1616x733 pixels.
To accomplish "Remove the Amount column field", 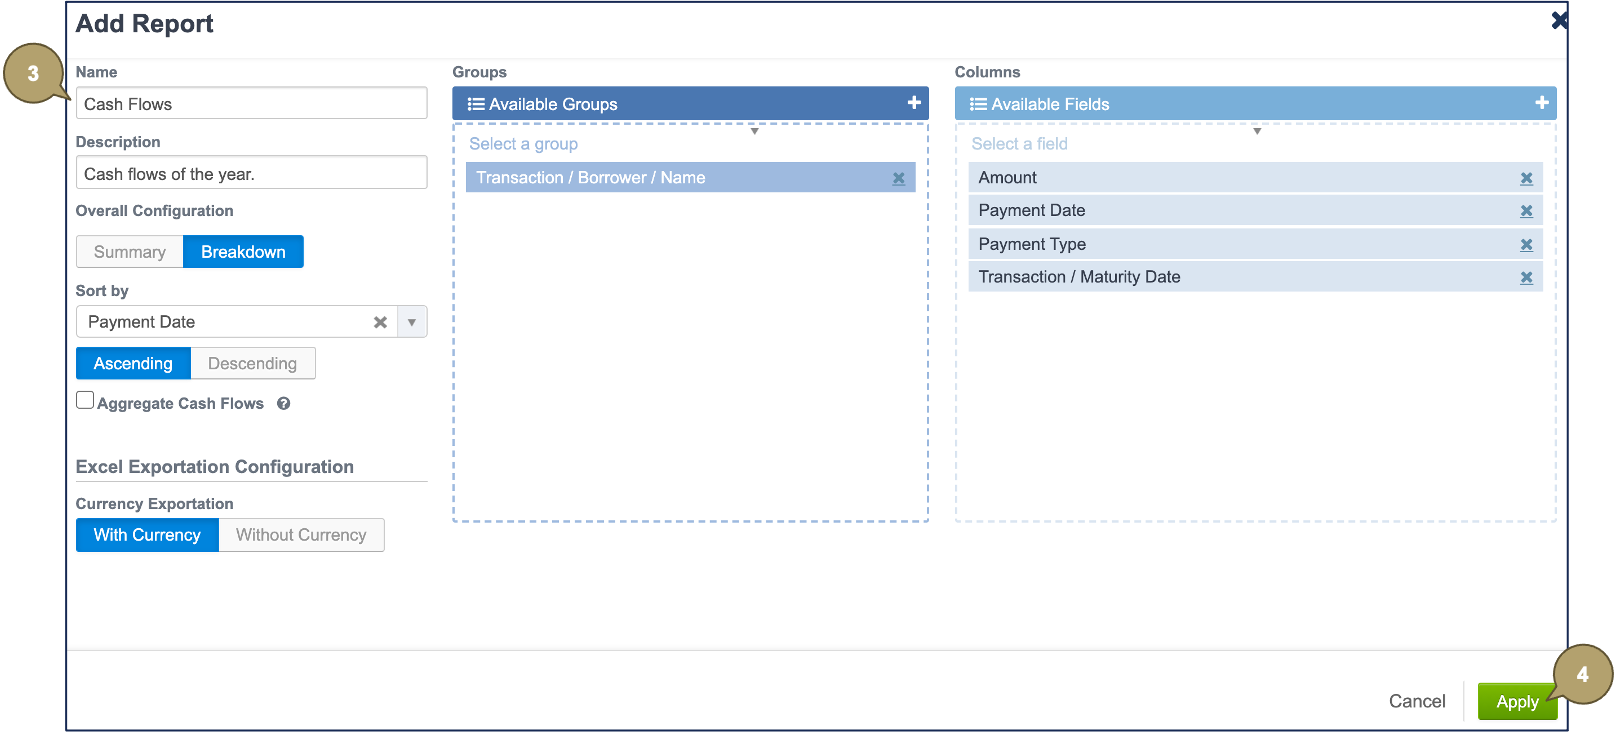I will tap(1526, 178).
